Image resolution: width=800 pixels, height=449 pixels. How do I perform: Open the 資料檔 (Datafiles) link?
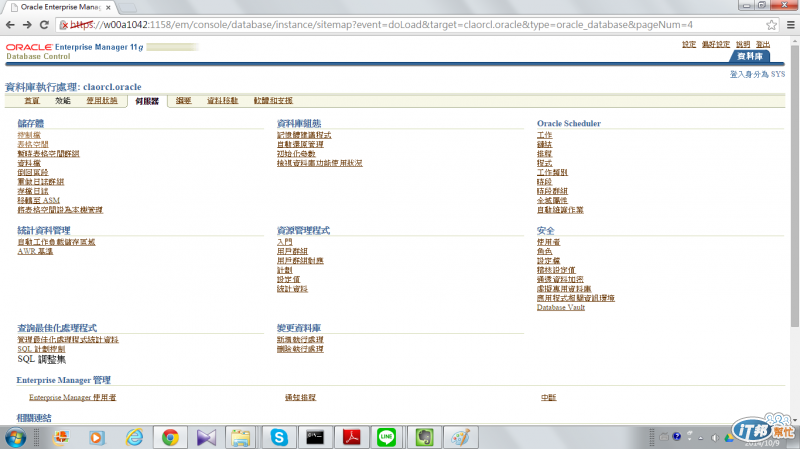29,163
